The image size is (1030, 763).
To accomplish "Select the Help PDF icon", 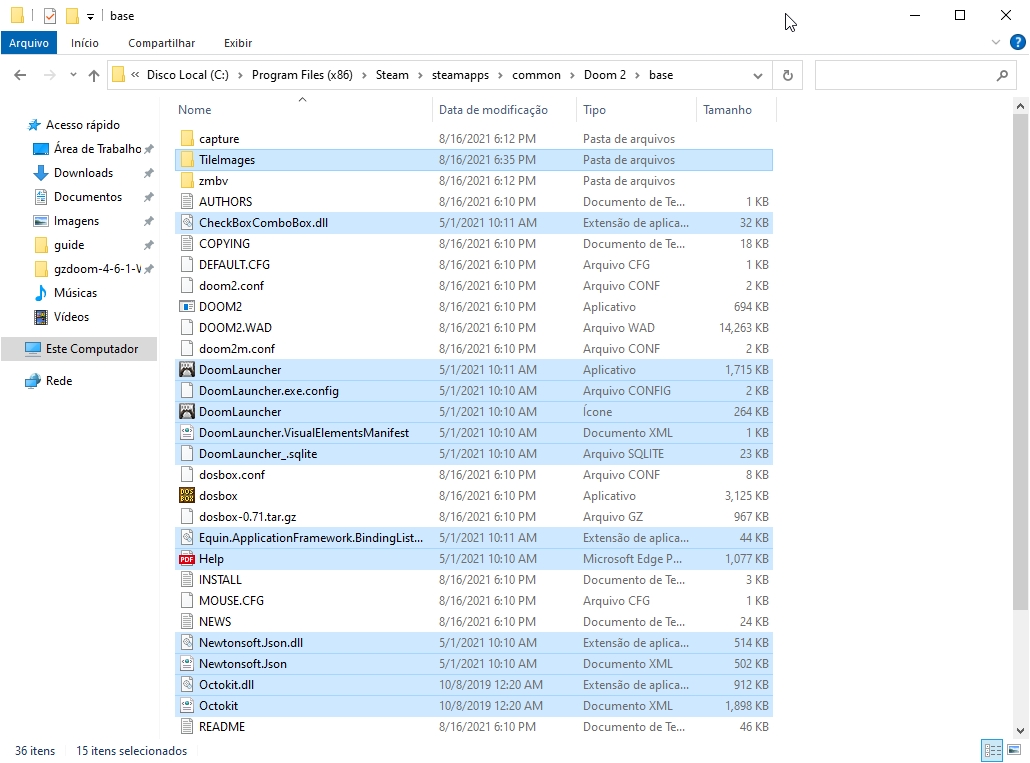I will coord(187,559).
